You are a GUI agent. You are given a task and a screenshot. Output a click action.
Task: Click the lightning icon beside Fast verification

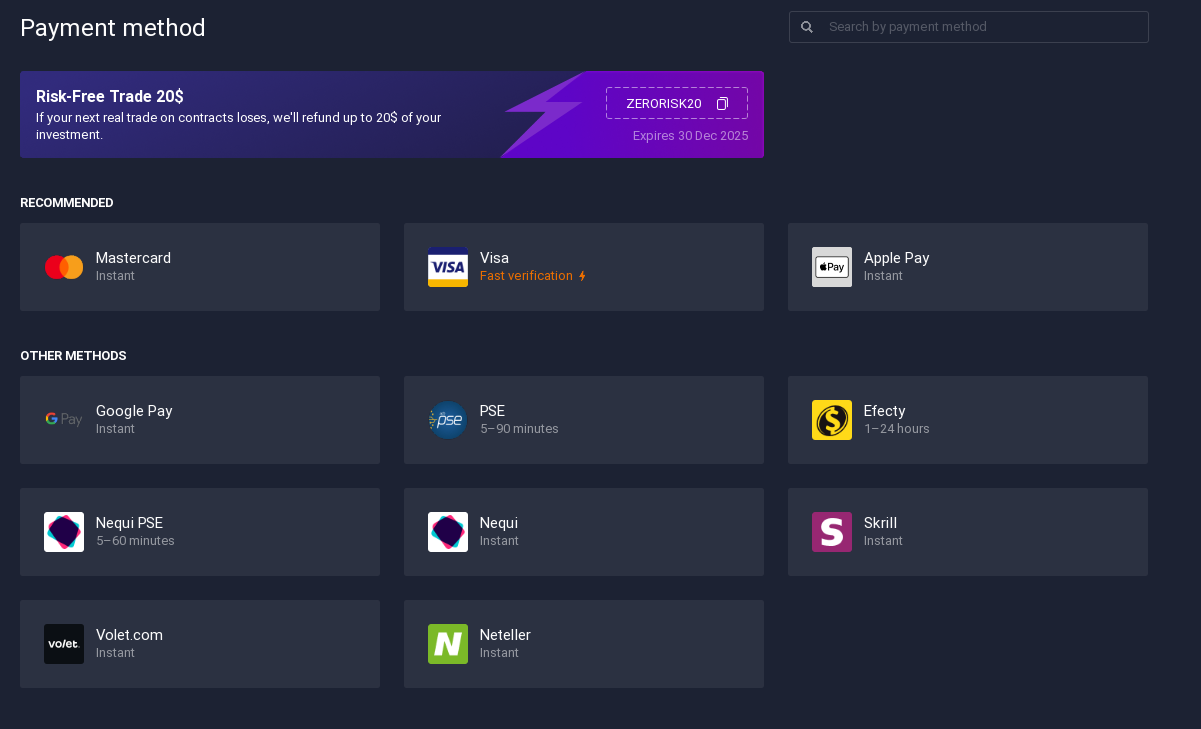click(x=583, y=276)
